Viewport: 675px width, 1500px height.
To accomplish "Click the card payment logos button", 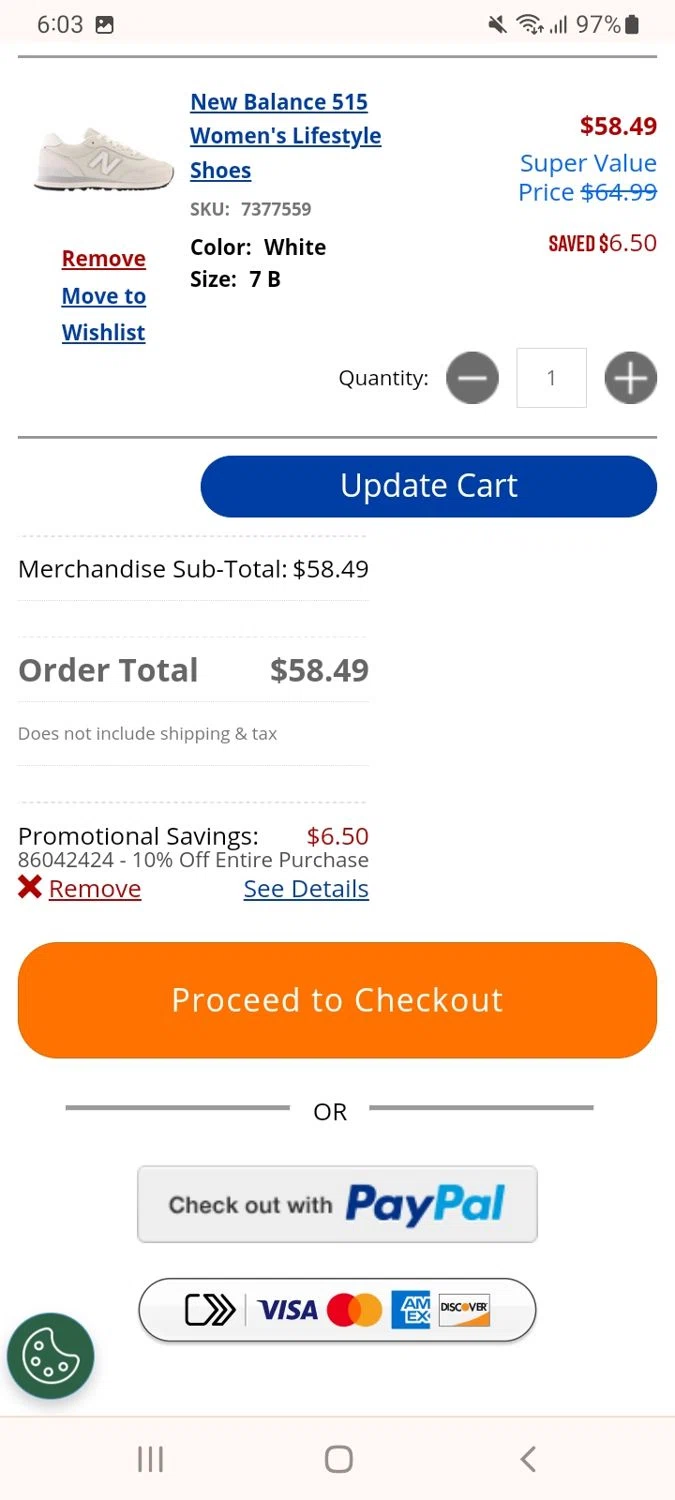I will pyautogui.click(x=337, y=1309).
